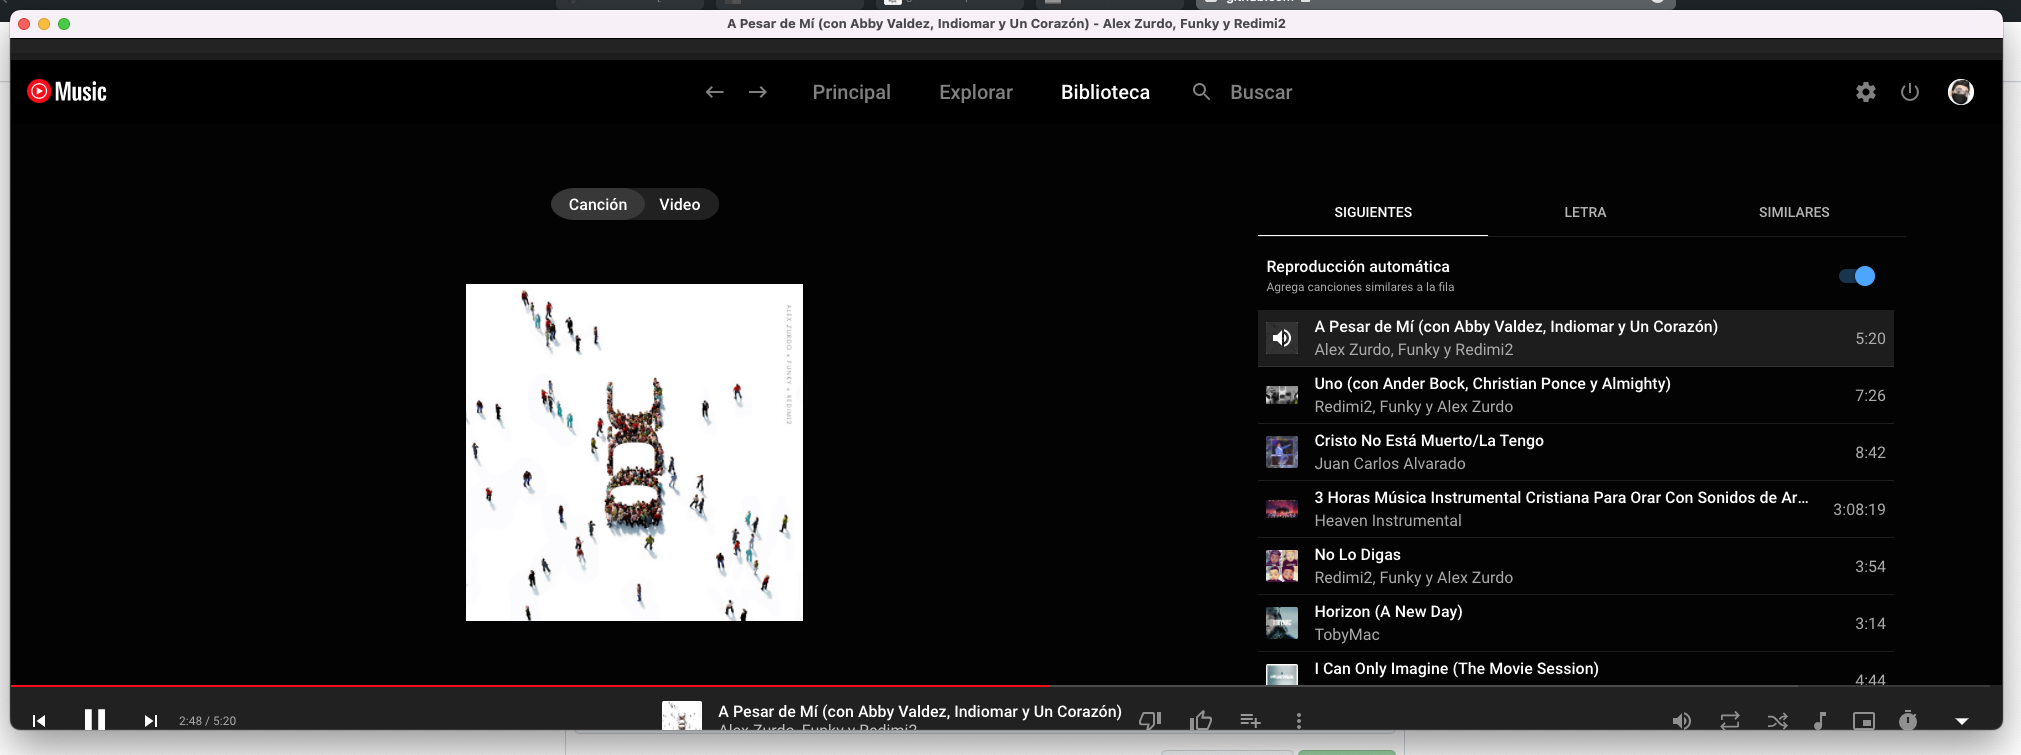Go forward with the right arrow
Viewport: 2021px width, 755px height.
pyautogui.click(x=758, y=92)
